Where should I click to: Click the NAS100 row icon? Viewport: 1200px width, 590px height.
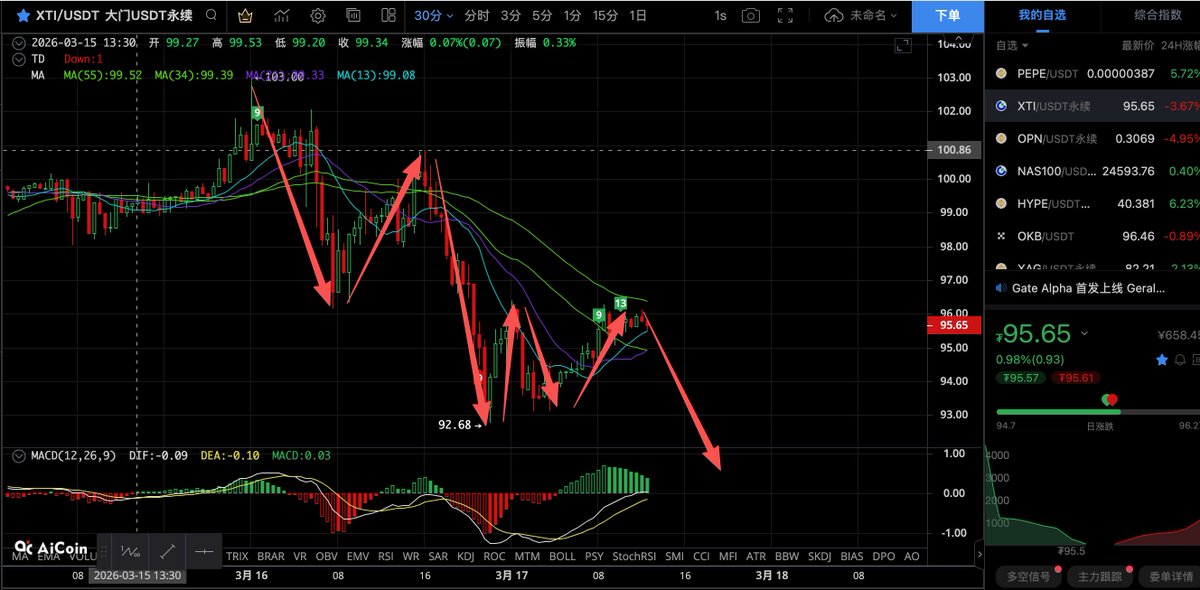pos(1003,171)
